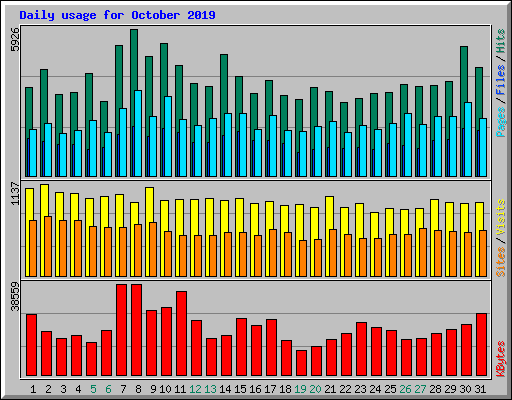Click the title 'Daily usage for October 2019'
The image size is (512, 400).
117,15
